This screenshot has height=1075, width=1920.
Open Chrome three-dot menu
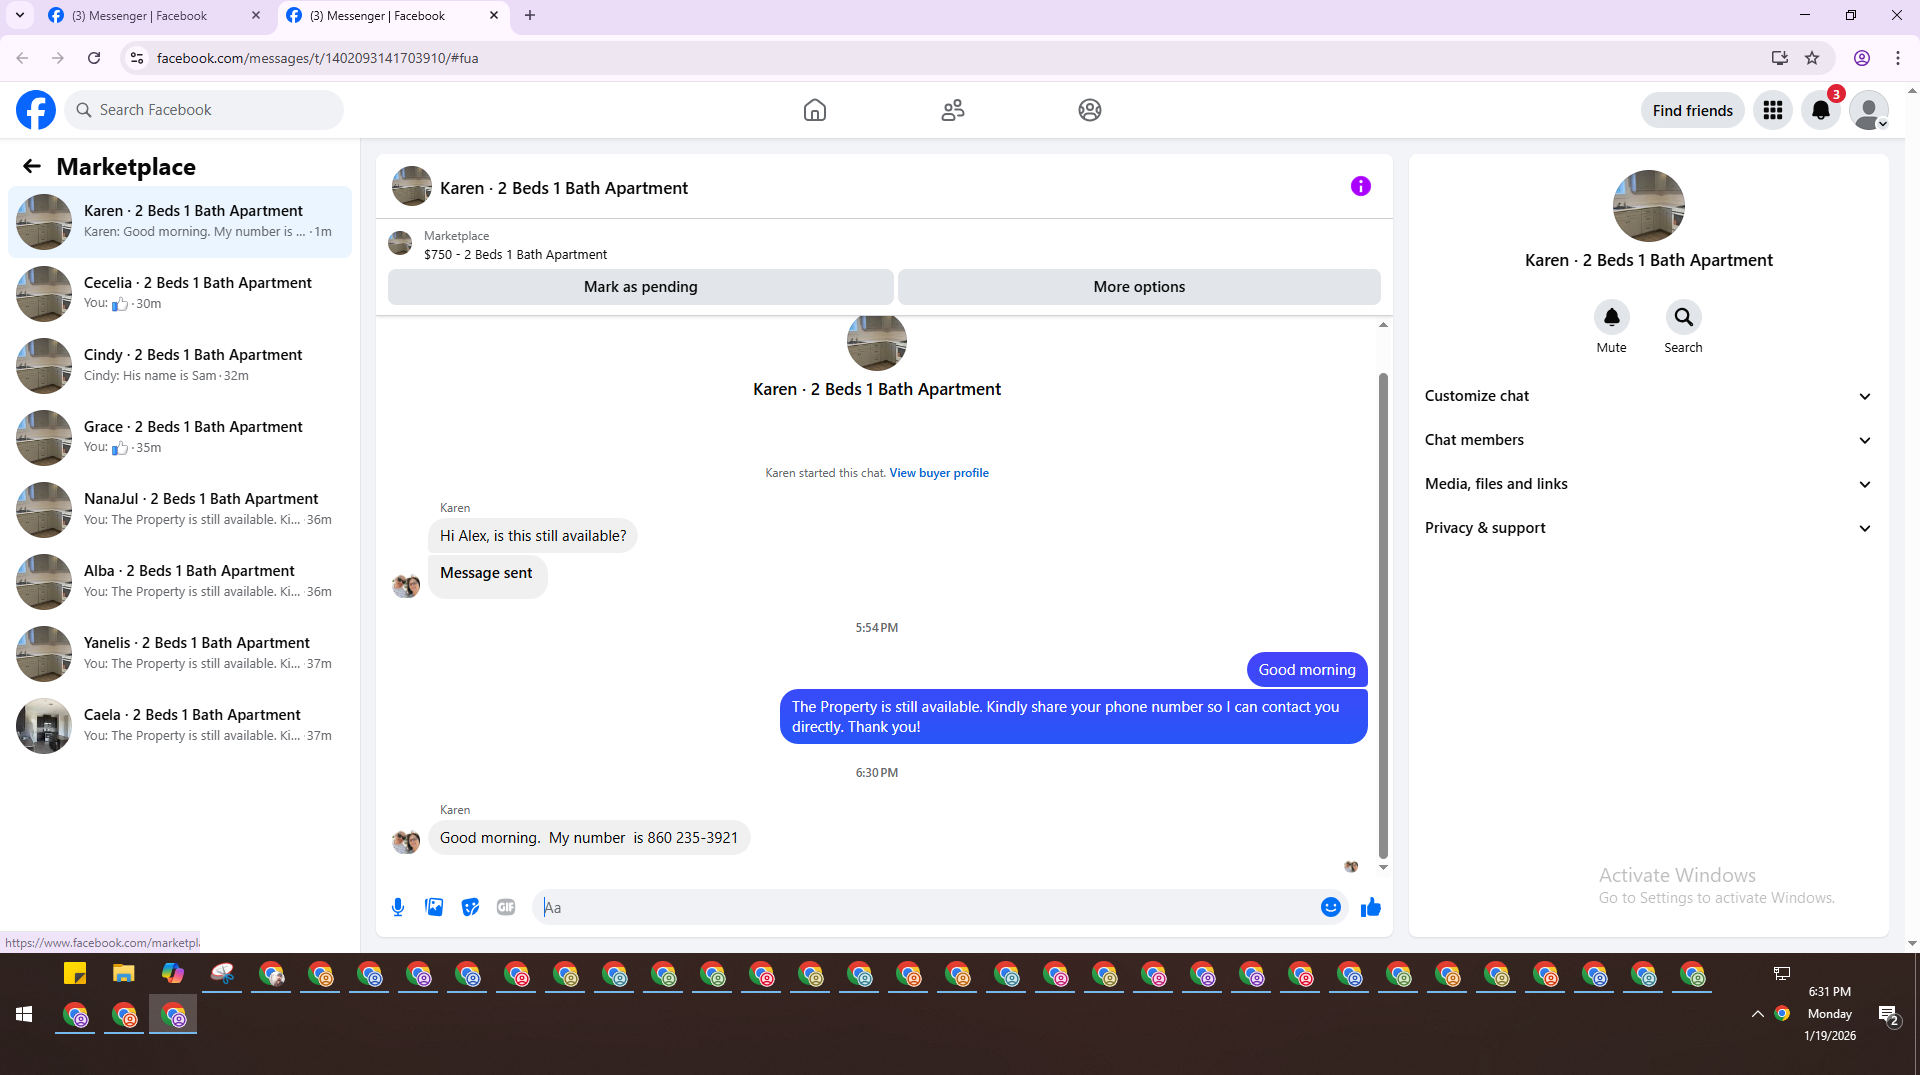click(1898, 58)
